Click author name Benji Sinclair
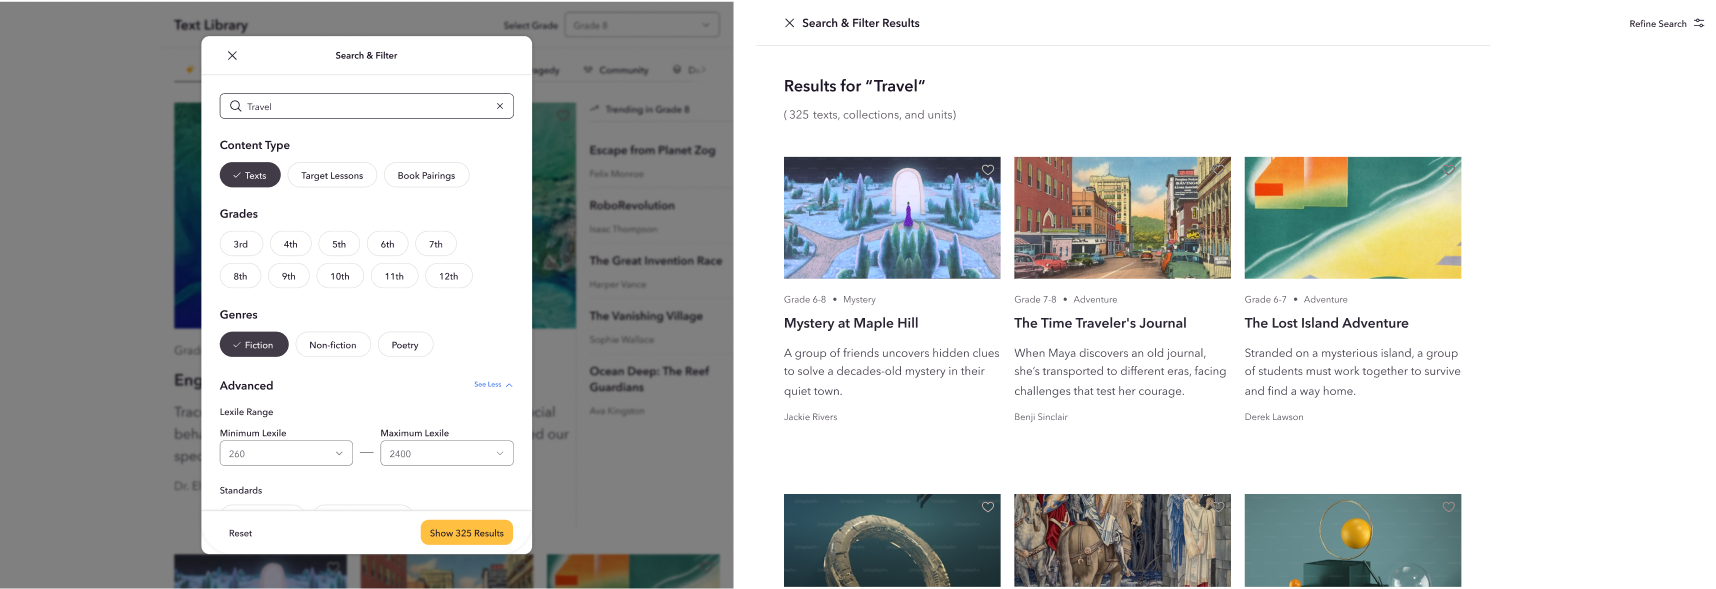This screenshot has width=1716, height=589. point(1041,417)
